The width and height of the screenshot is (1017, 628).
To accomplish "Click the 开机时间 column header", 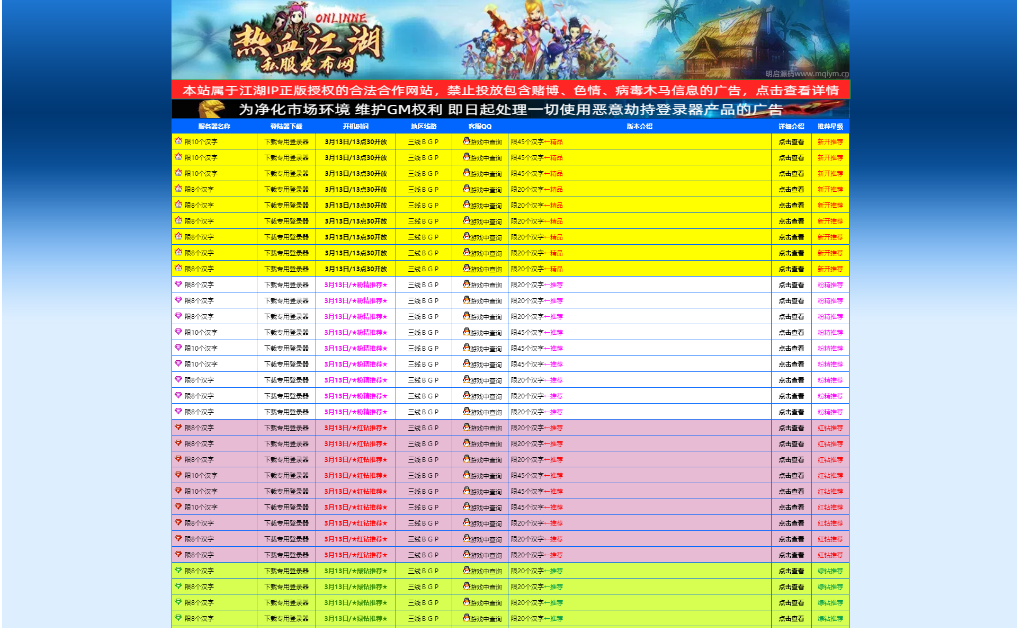I will click(x=355, y=127).
